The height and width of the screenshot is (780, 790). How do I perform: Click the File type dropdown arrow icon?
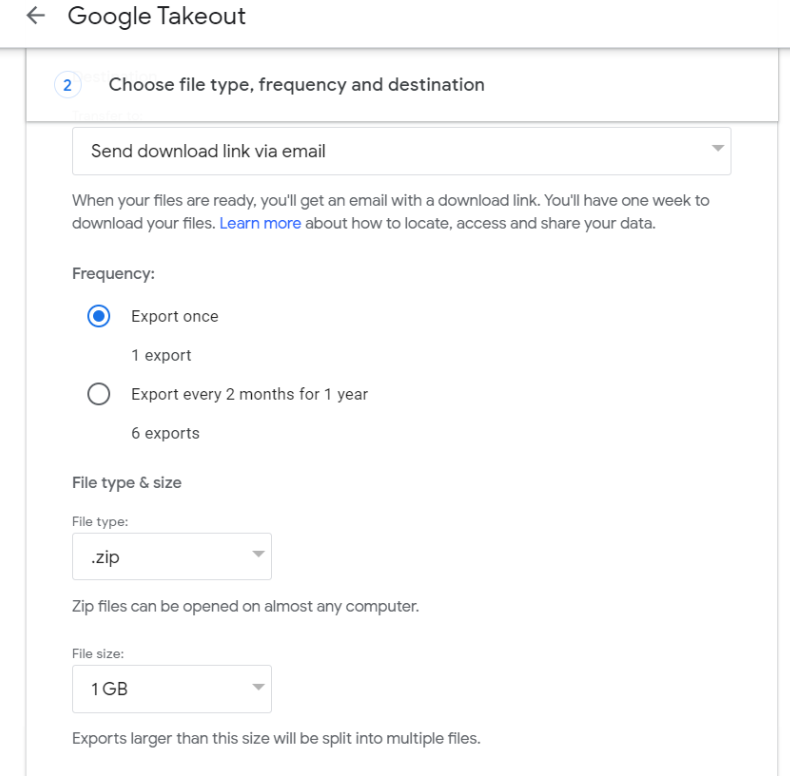pyautogui.click(x=257, y=554)
